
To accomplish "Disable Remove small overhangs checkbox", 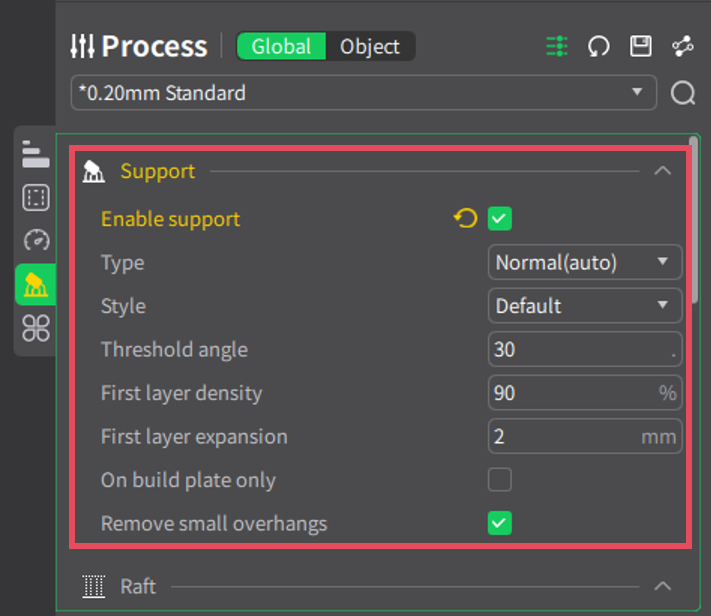I will pyautogui.click(x=500, y=523).
